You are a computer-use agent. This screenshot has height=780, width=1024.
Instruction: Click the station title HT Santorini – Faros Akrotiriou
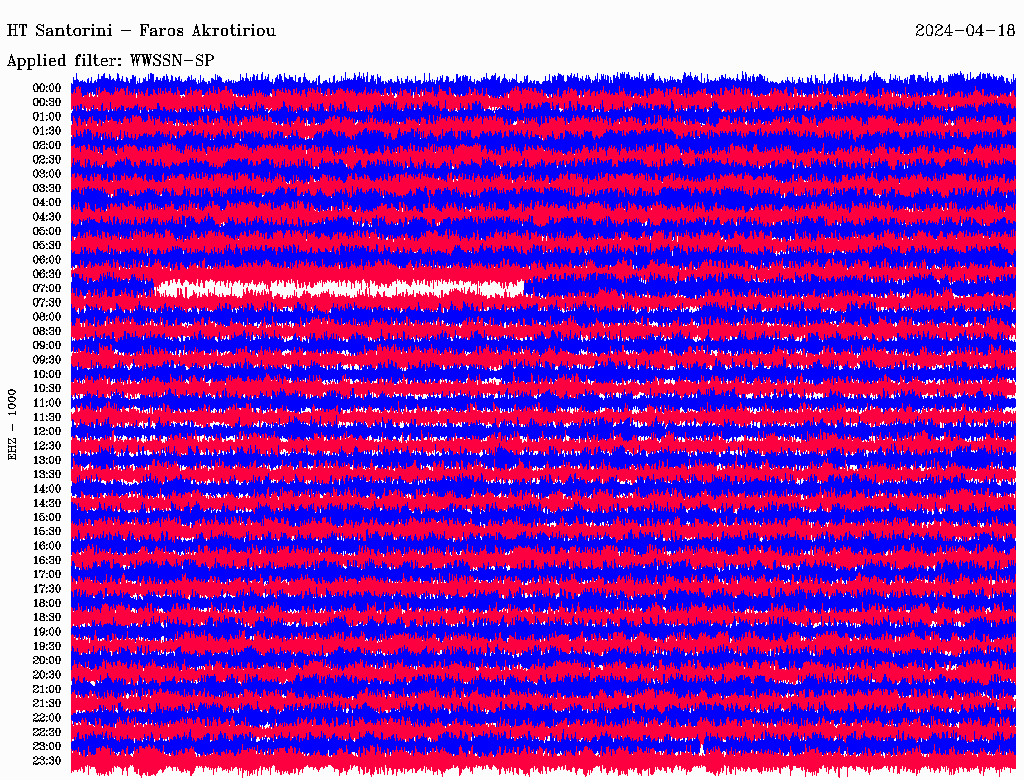(x=141, y=31)
